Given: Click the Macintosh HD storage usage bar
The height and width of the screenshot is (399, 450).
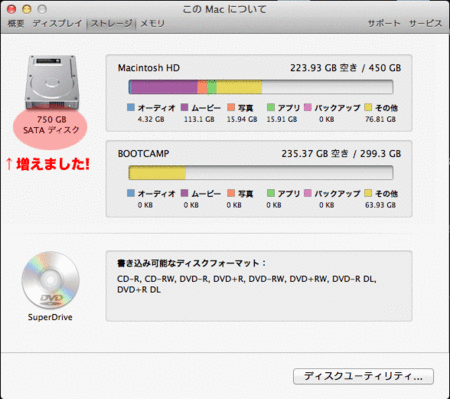Looking at the screenshot, I should [x=261, y=87].
